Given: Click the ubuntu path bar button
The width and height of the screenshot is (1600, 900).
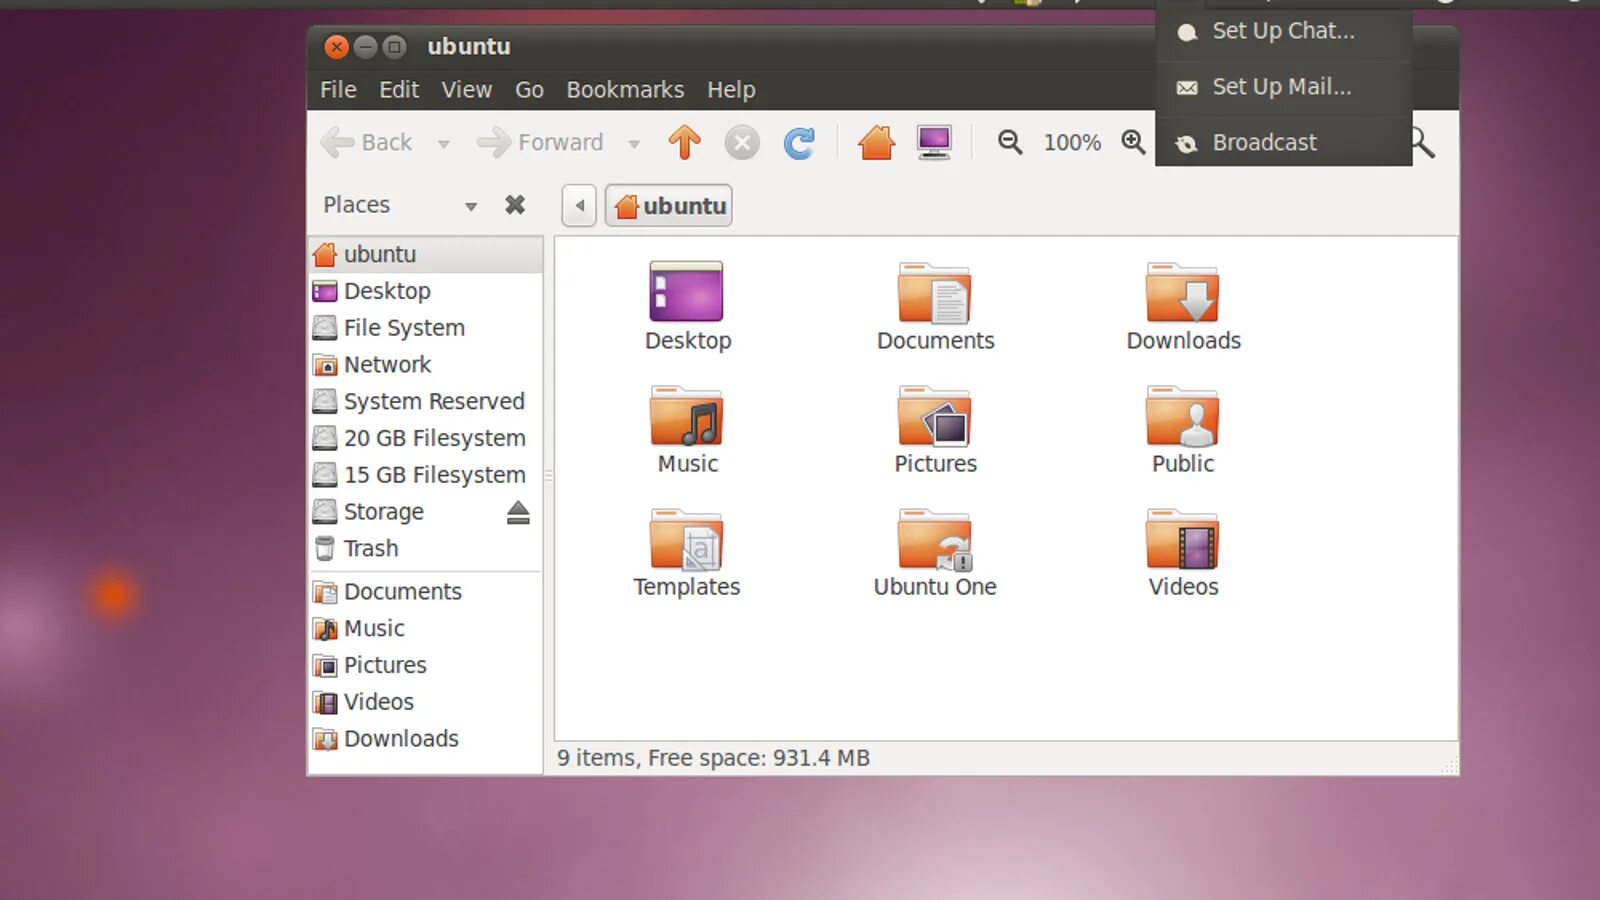Looking at the screenshot, I should point(669,206).
